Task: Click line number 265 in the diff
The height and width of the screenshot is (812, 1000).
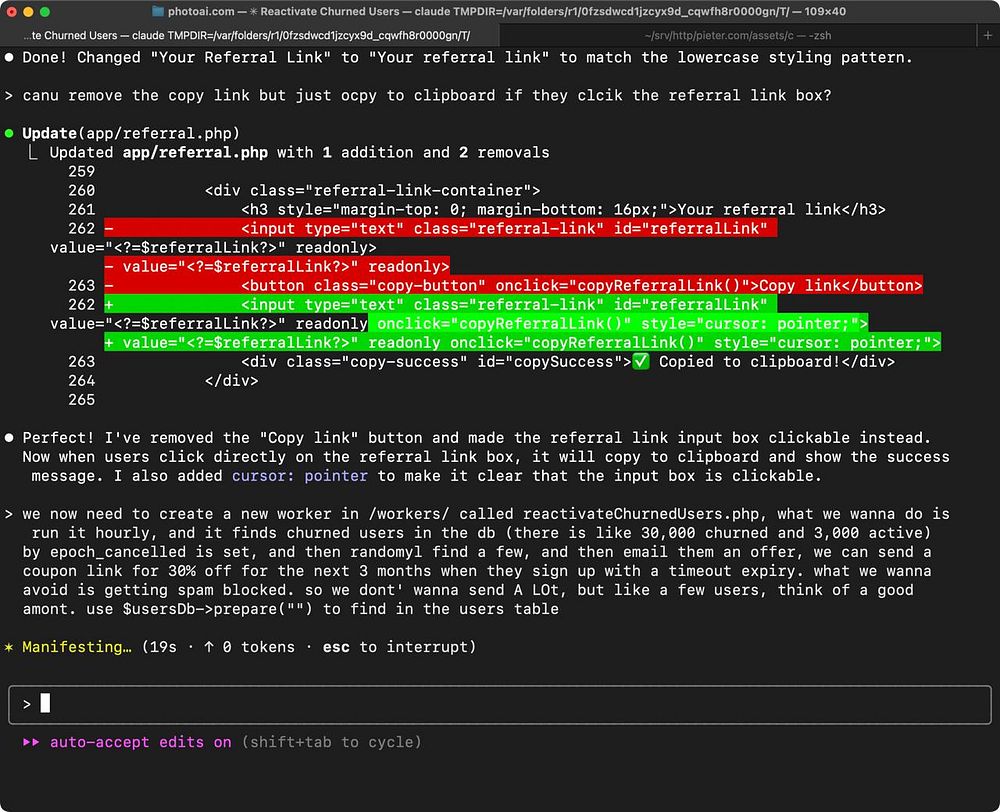Action: (x=82, y=400)
